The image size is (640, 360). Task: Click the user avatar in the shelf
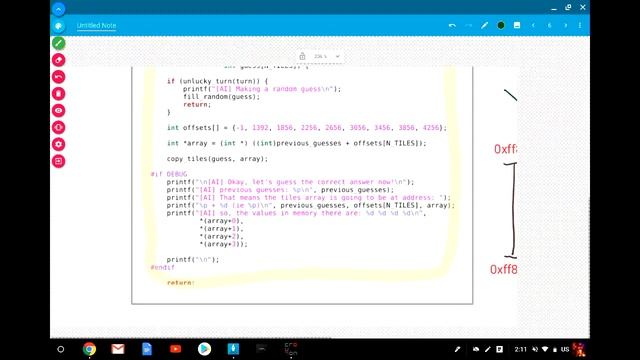click(579, 349)
